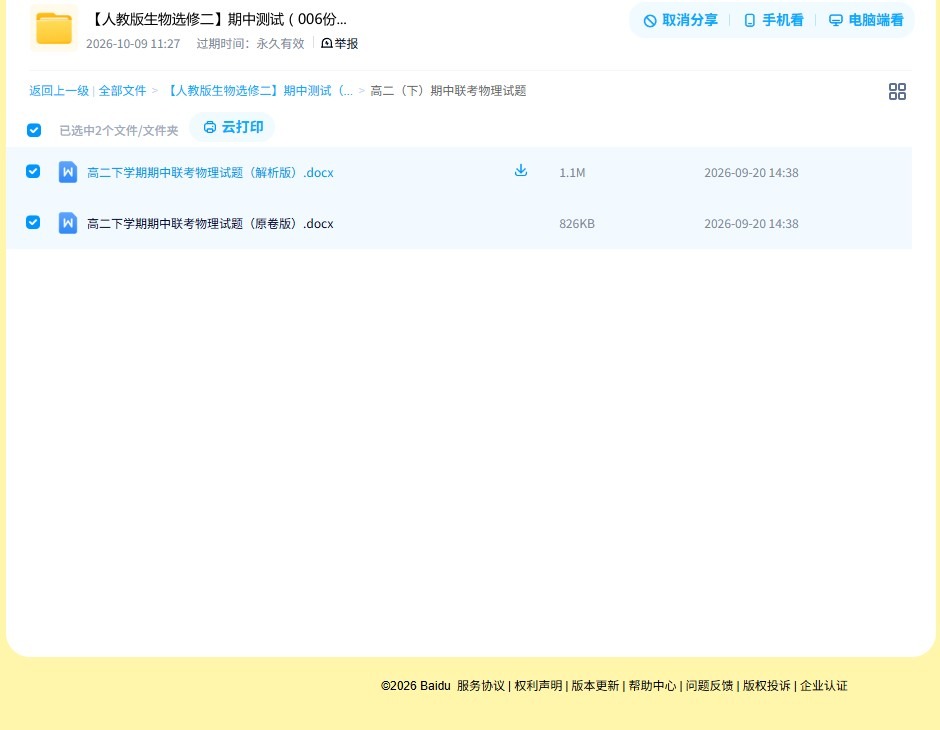Open 问题反馈 footer link
Image resolution: width=940 pixels, height=730 pixels.
[x=710, y=686]
